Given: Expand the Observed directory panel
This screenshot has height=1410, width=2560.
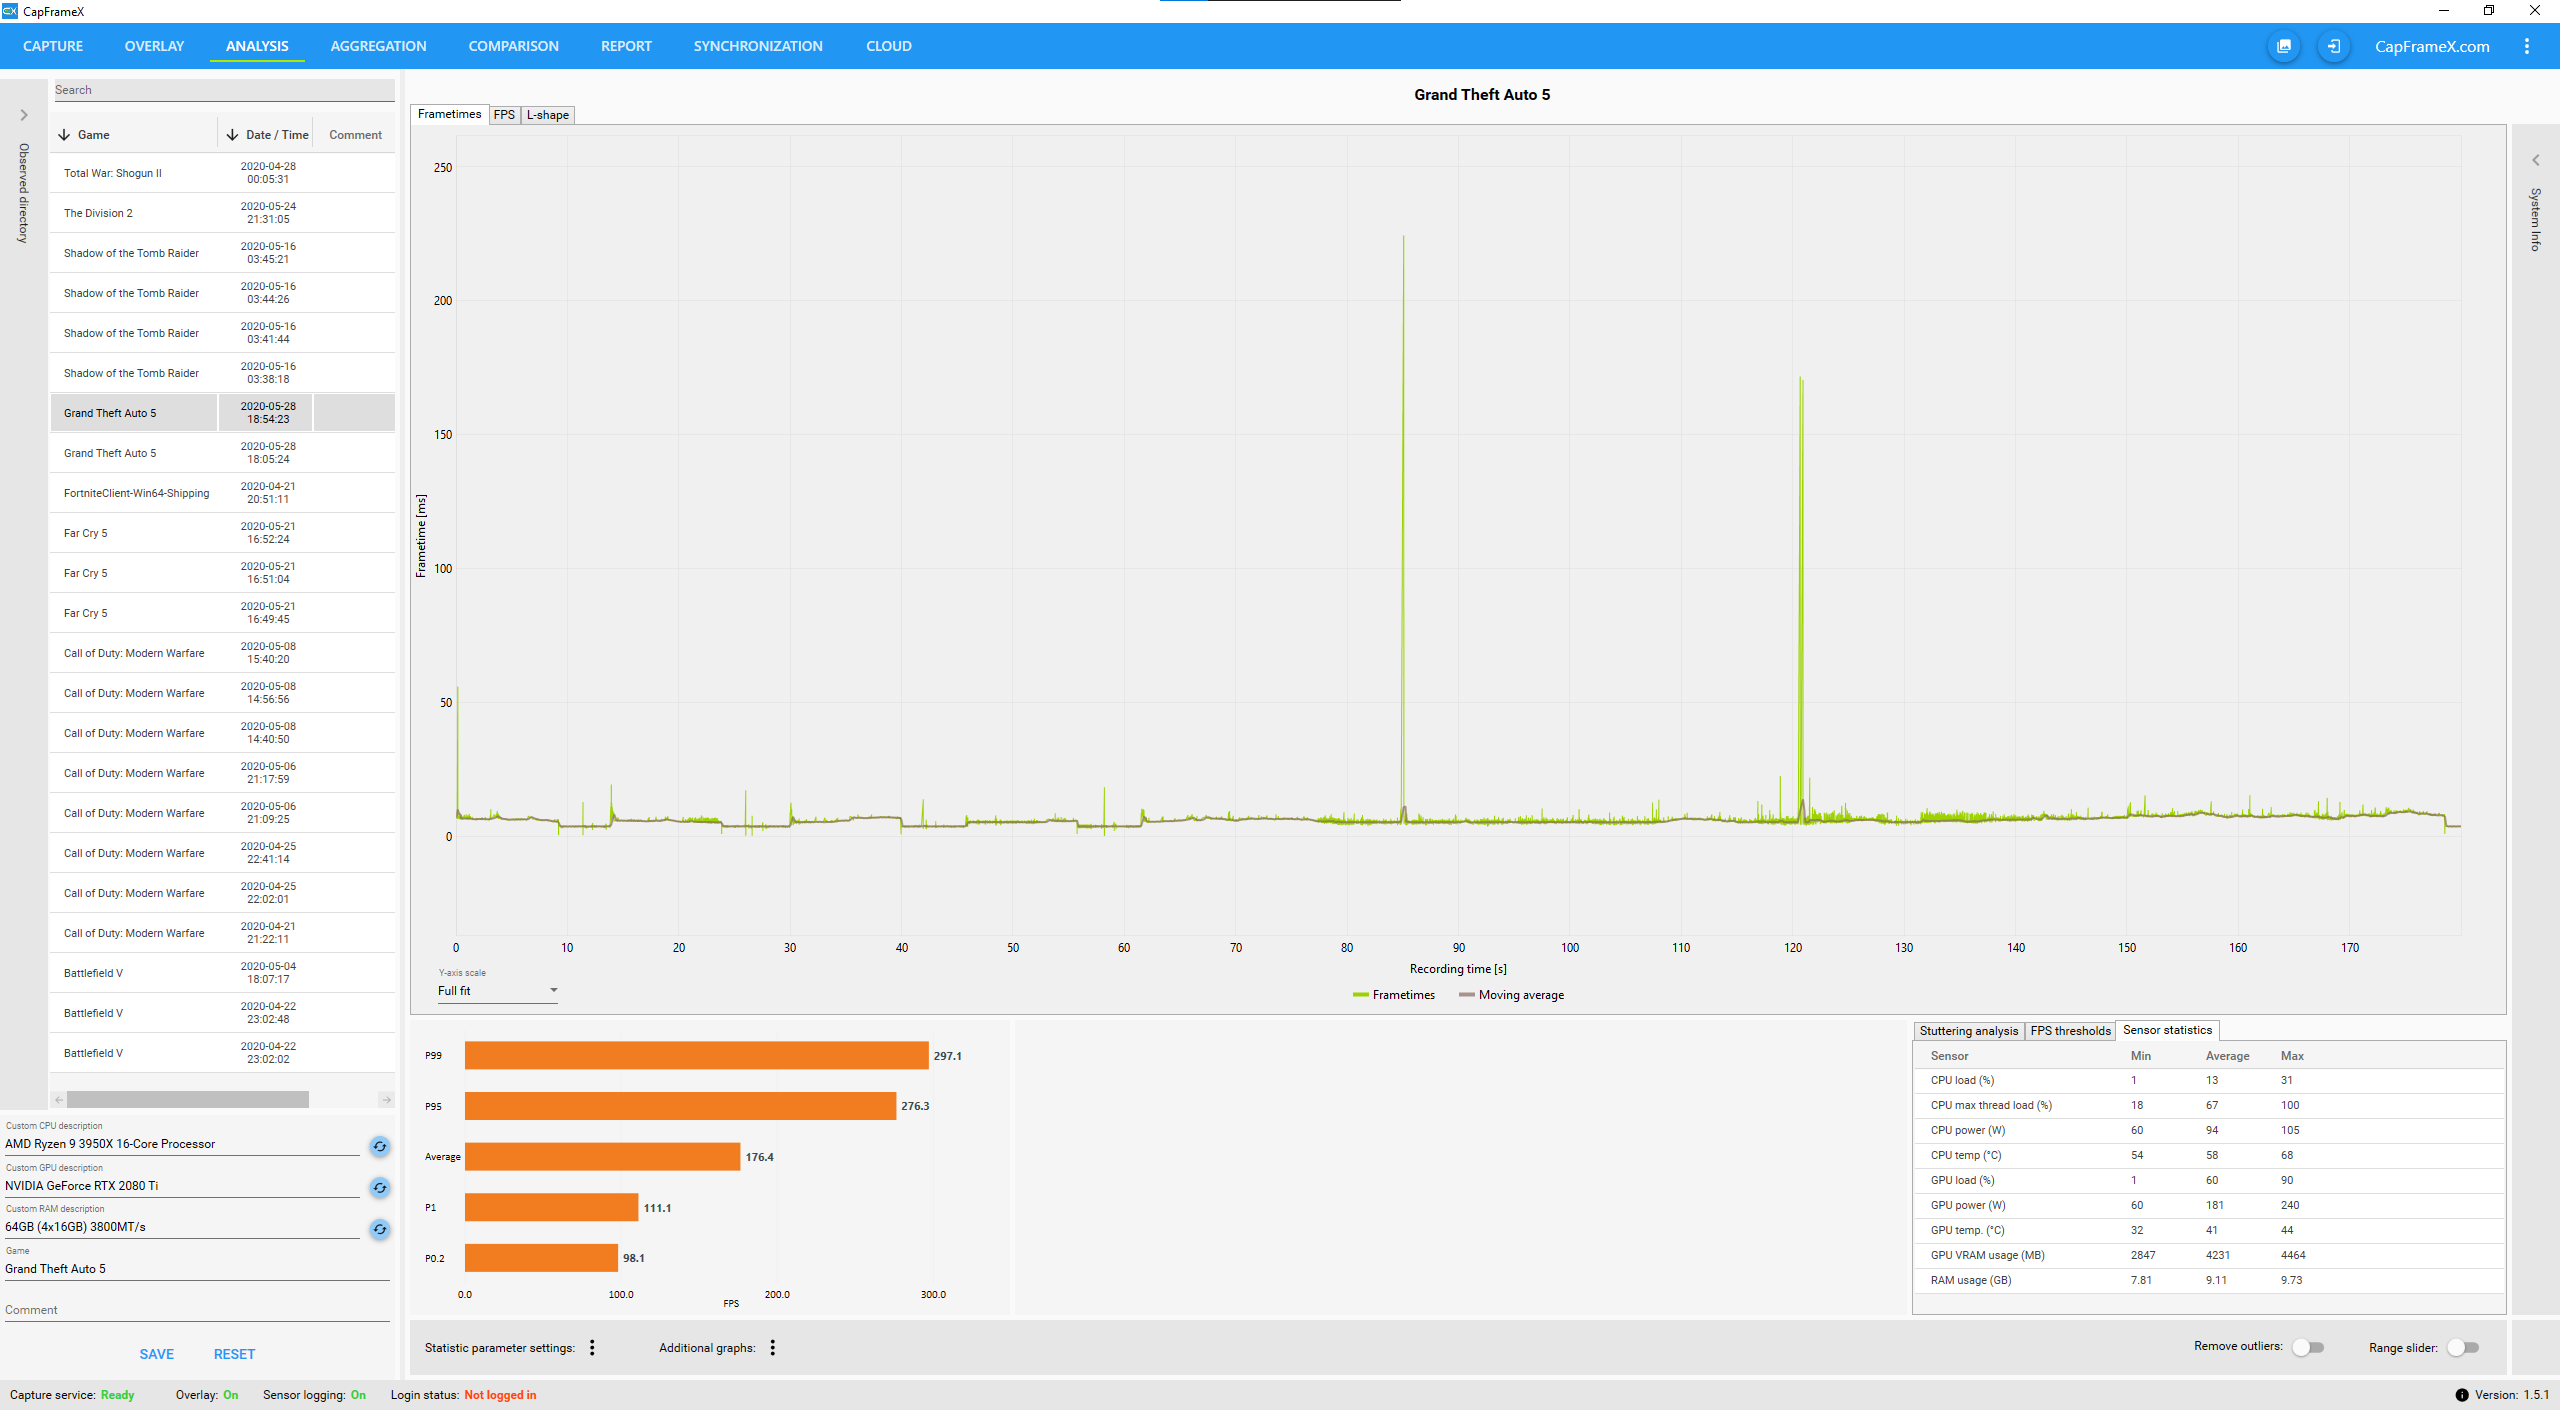Looking at the screenshot, I should point(24,115).
